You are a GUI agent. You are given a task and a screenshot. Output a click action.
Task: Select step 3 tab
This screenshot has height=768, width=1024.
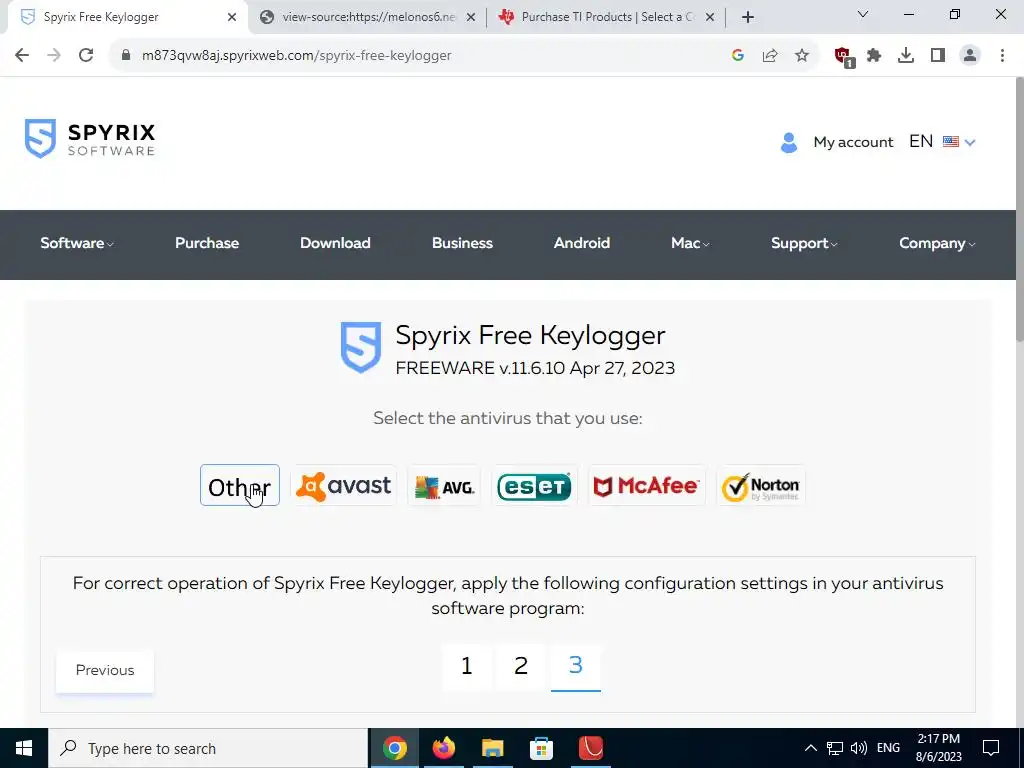click(575, 666)
